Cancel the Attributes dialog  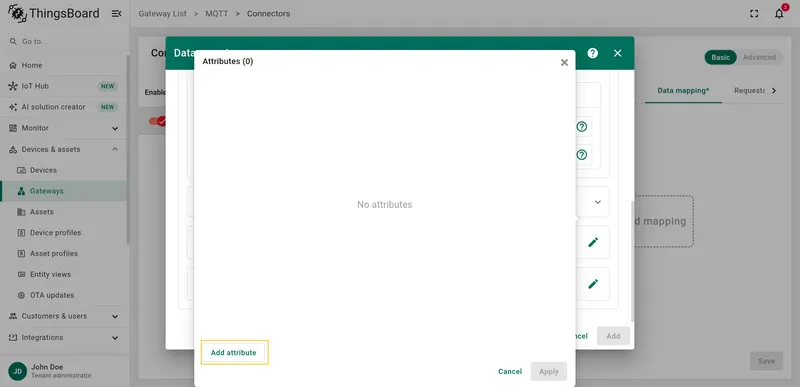pos(510,372)
